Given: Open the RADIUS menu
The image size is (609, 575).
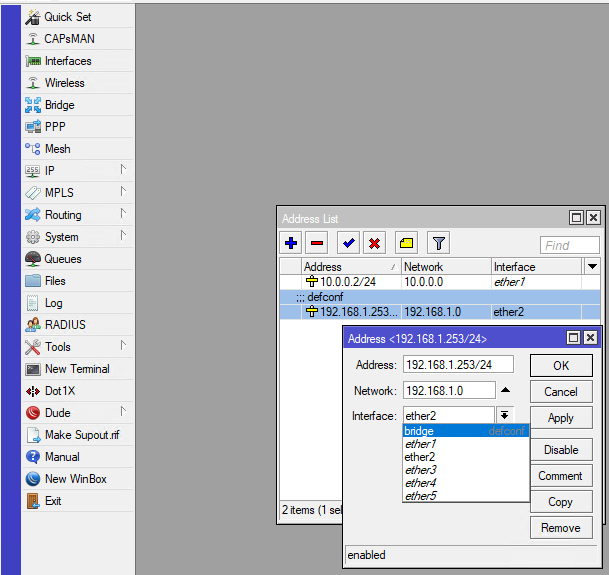Looking at the screenshot, I should [x=78, y=325].
